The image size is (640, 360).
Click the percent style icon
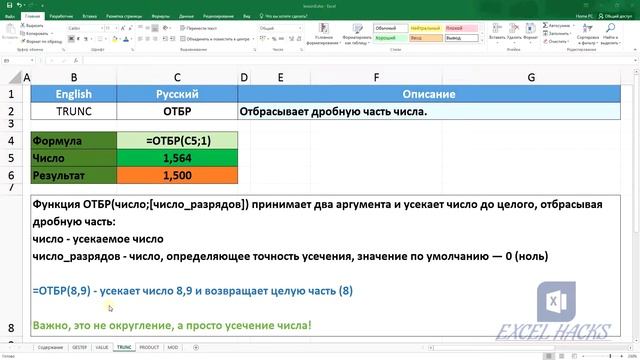tap(274, 39)
